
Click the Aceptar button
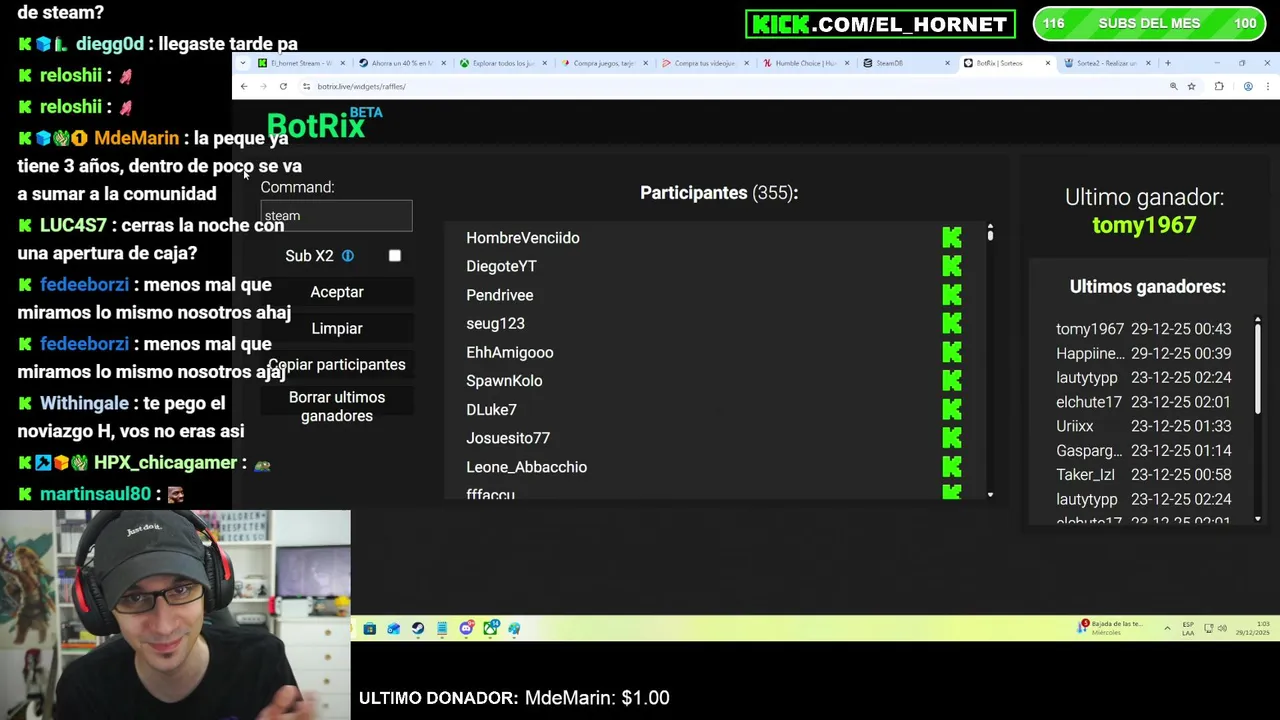click(x=337, y=292)
